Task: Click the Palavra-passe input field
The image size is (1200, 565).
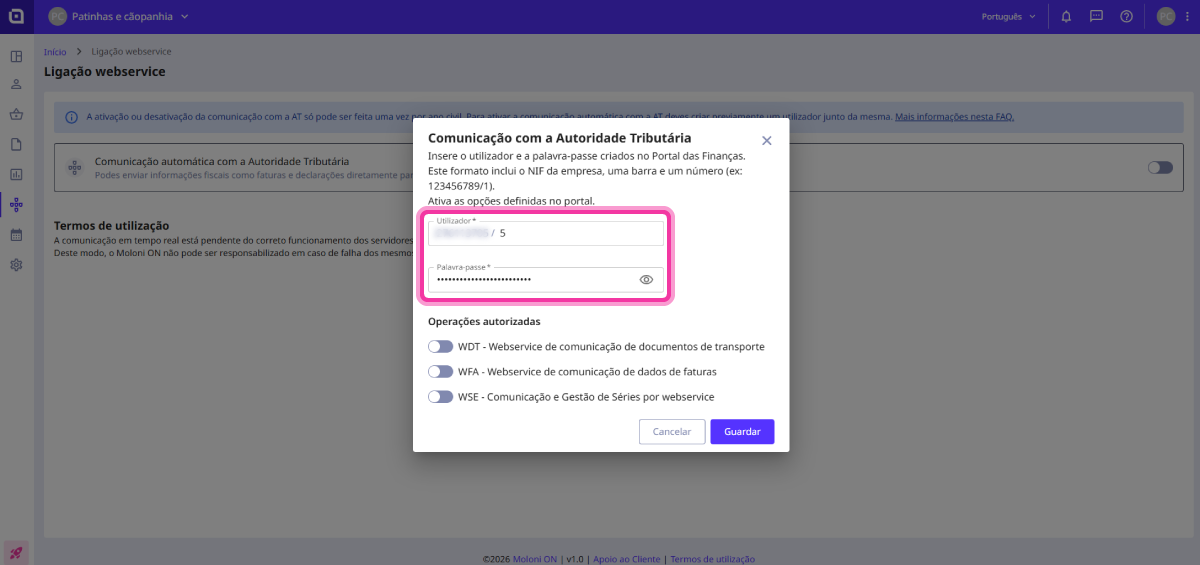Action: coord(546,280)
